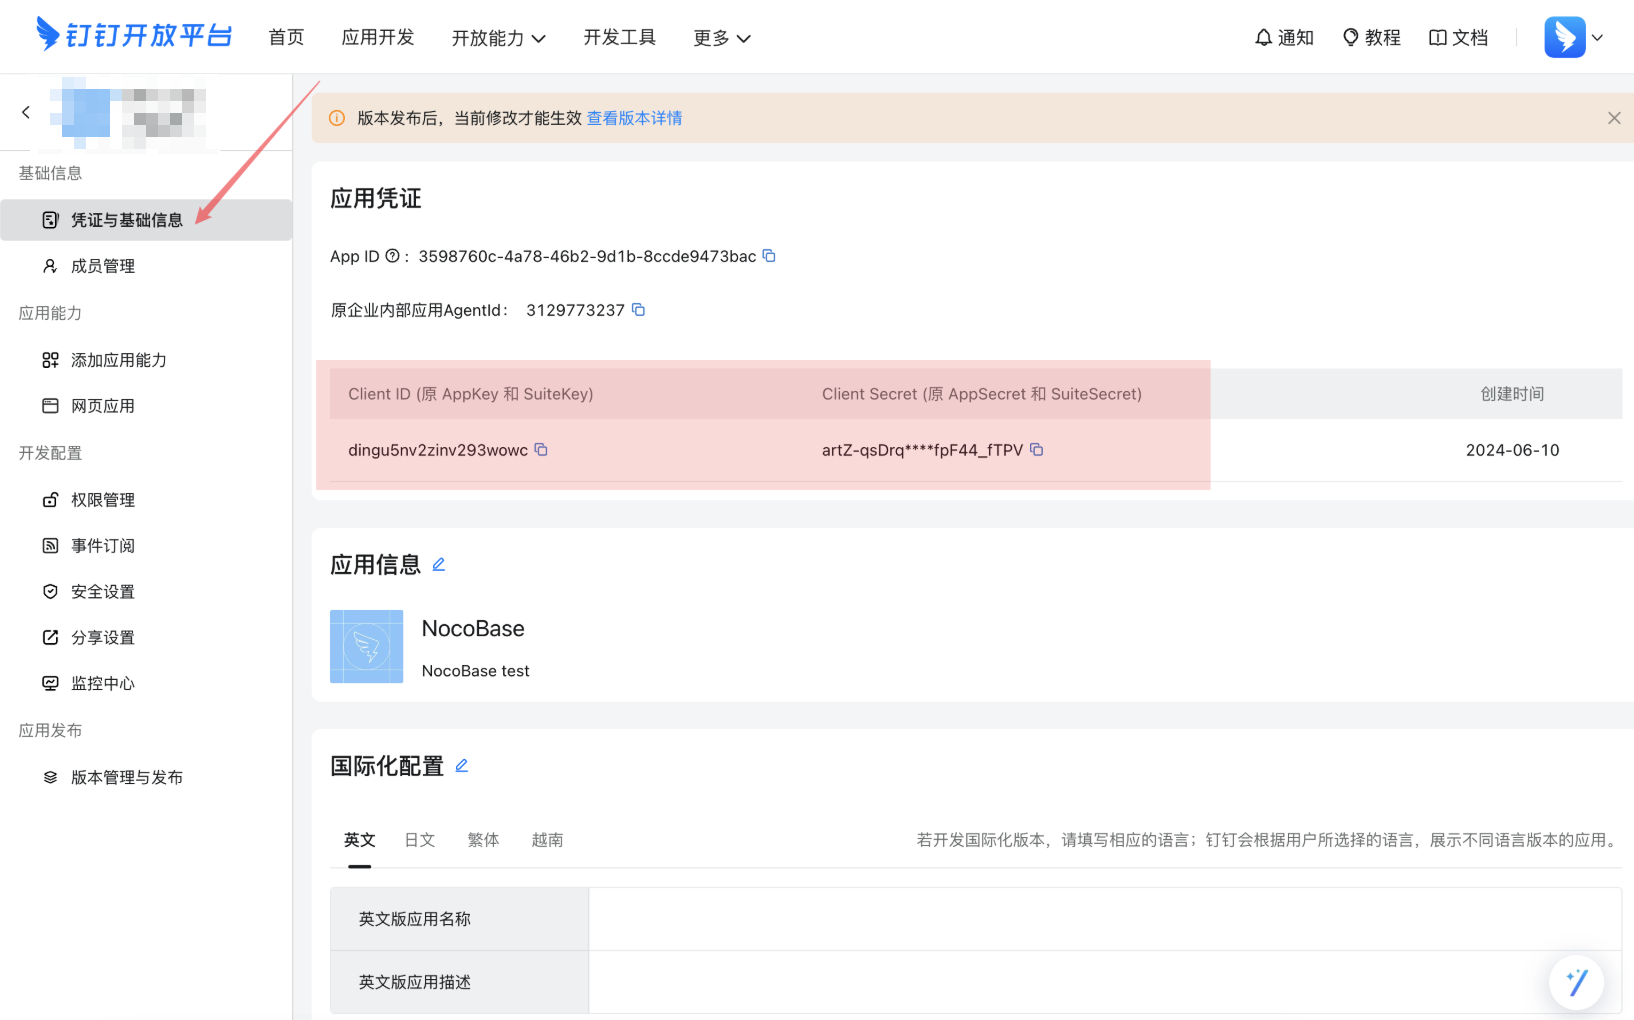Screen dimensions: 1634x1020
Task: Open the account avatar dropdown
Action: pos(1574,37)
